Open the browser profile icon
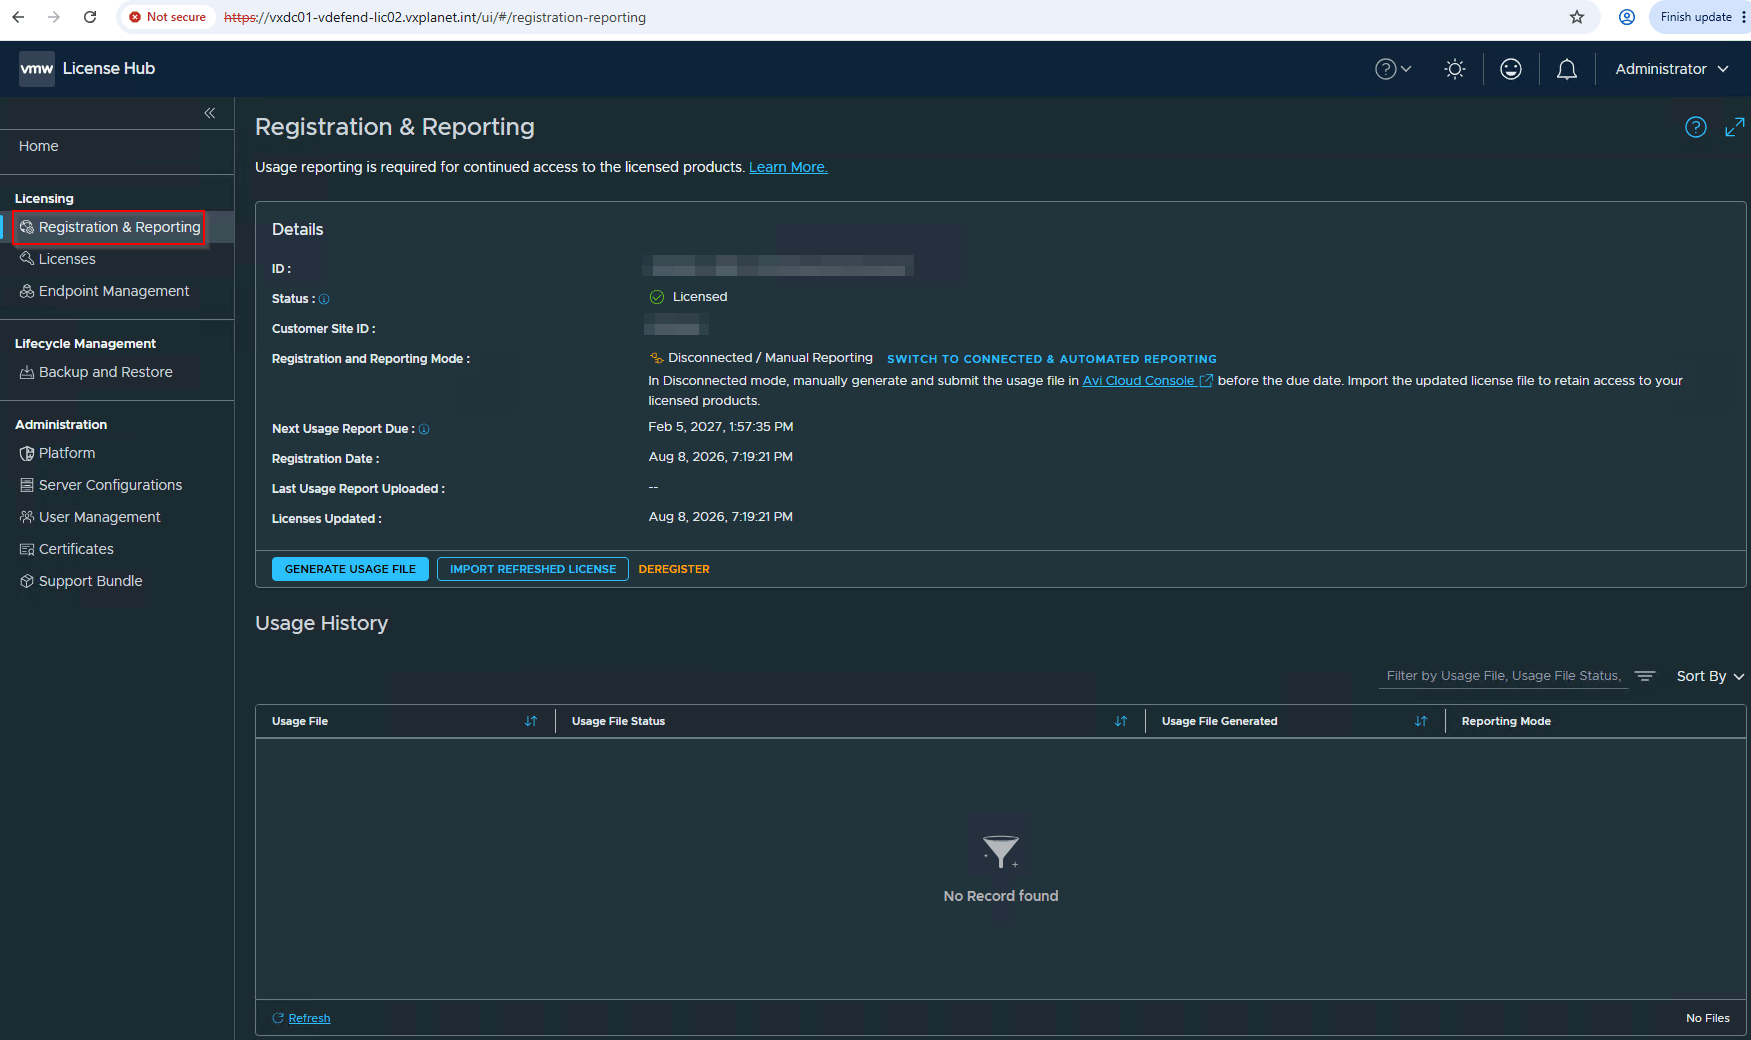Screen dimensions: 1751x1040 tap(1627, 17)
